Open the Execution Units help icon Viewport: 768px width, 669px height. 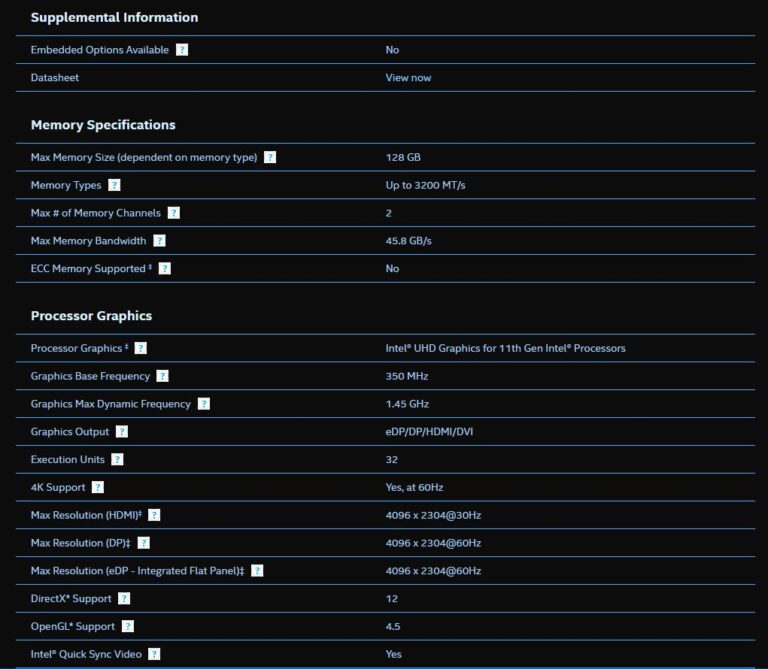[117, 459]
